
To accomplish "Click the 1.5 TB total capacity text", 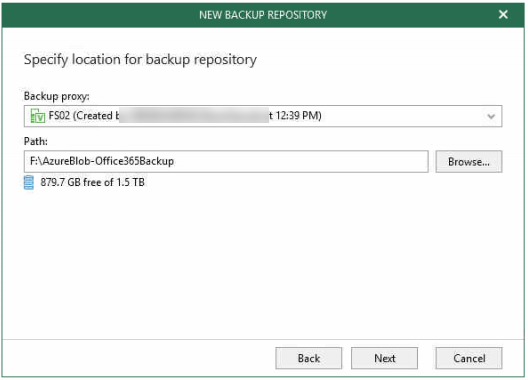I will [130, 182].
